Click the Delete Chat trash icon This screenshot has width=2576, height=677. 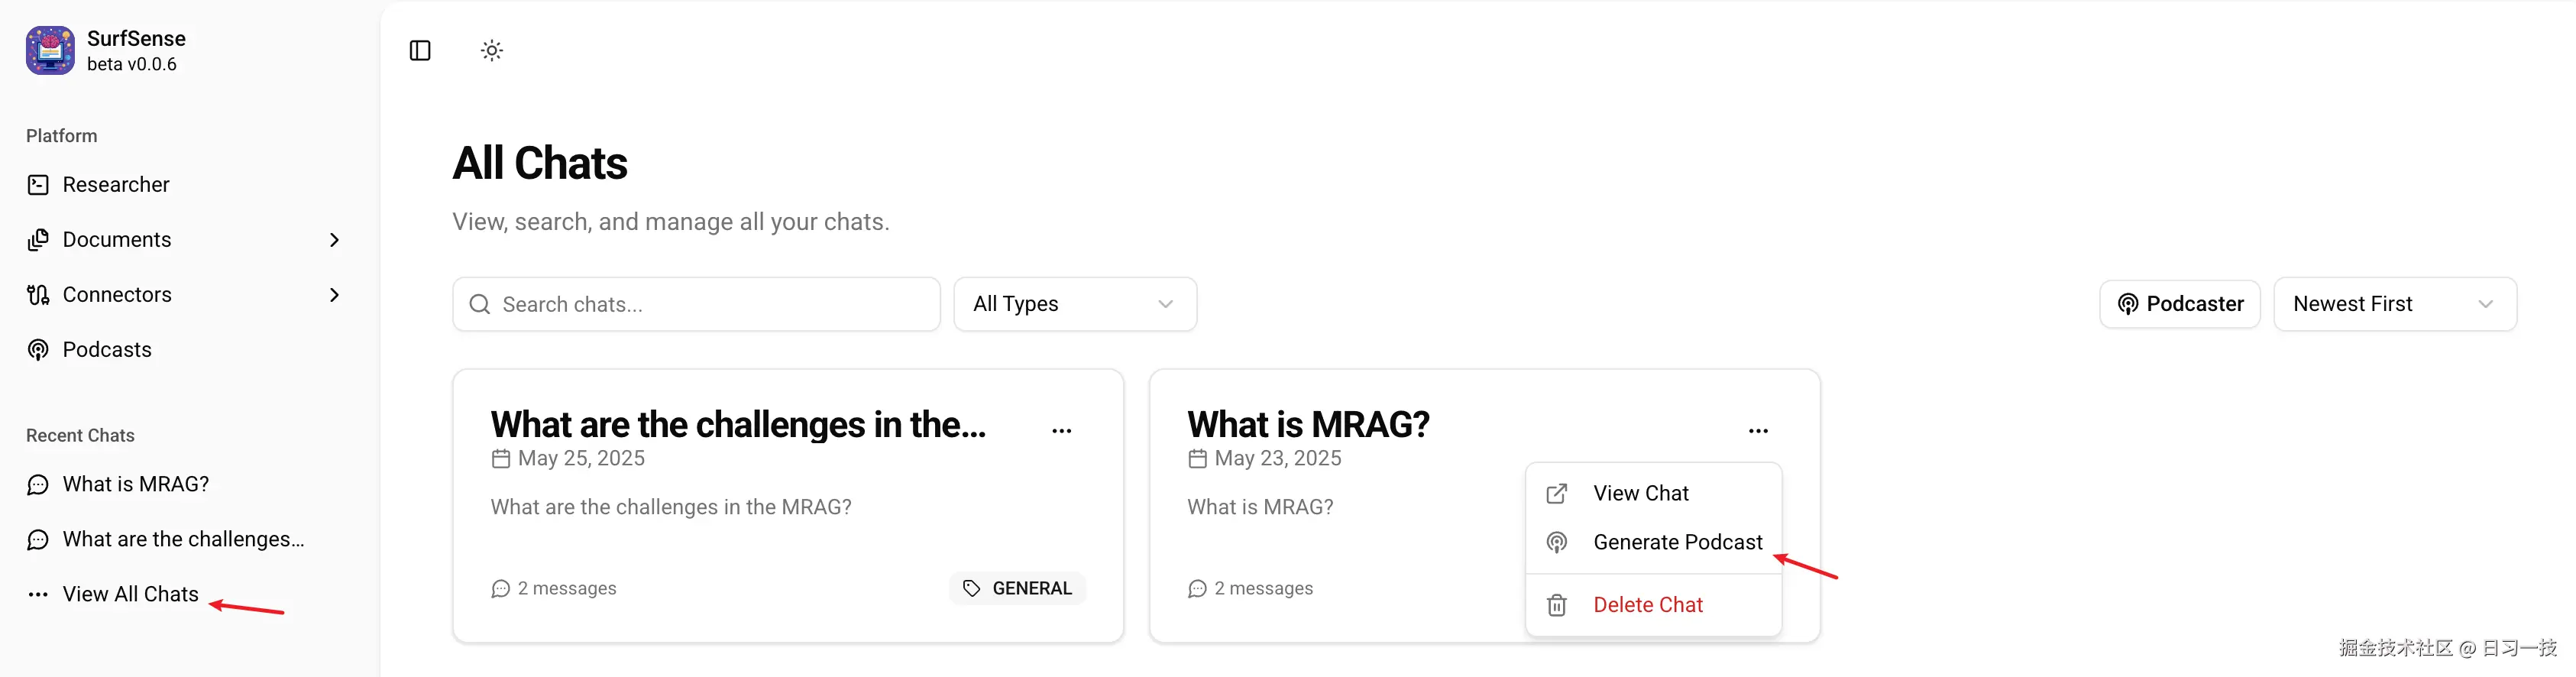coord(1557,606)
